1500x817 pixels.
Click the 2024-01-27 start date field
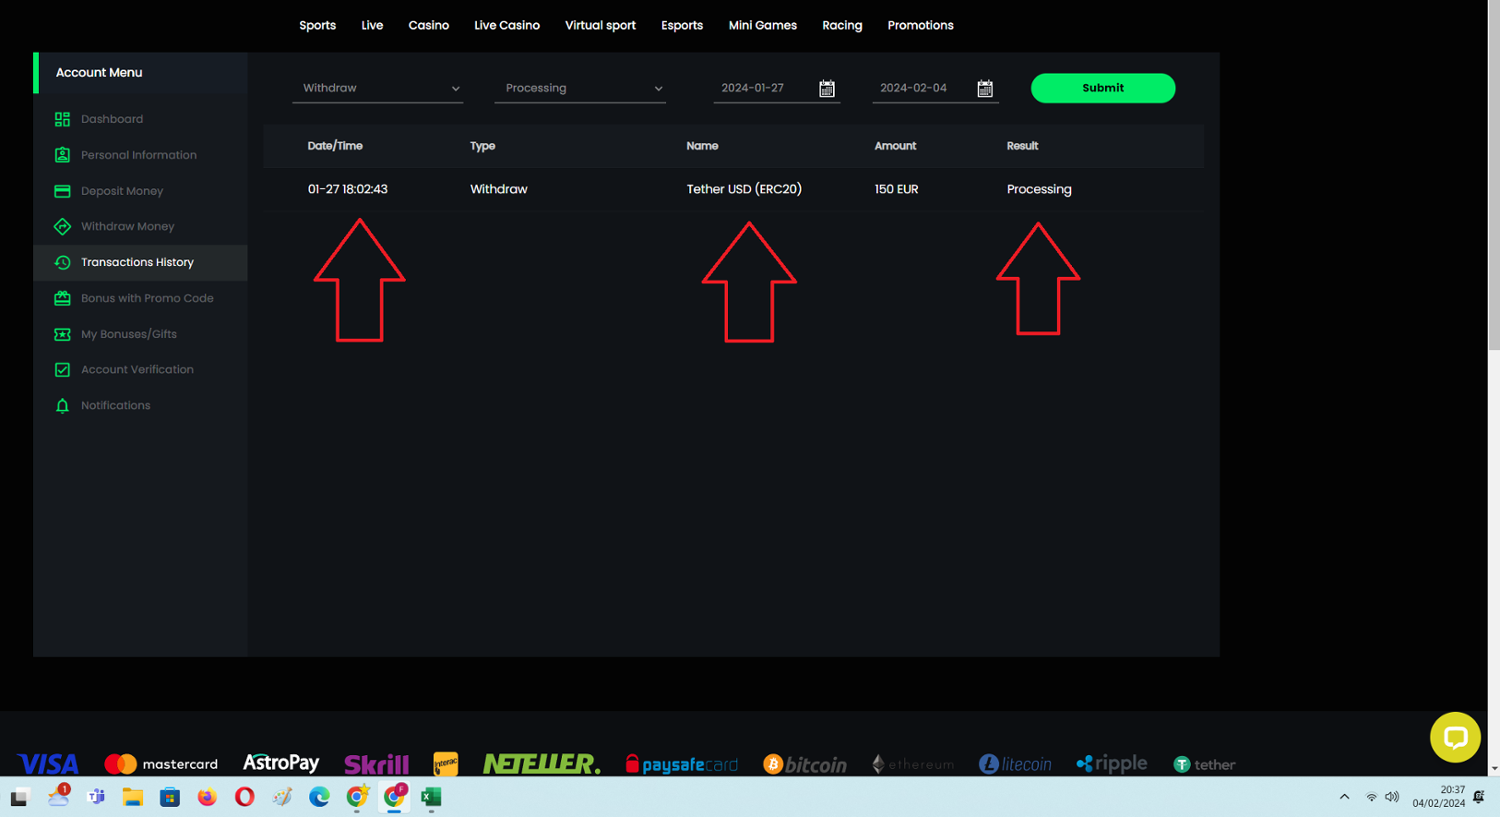(x=760, y=88)
